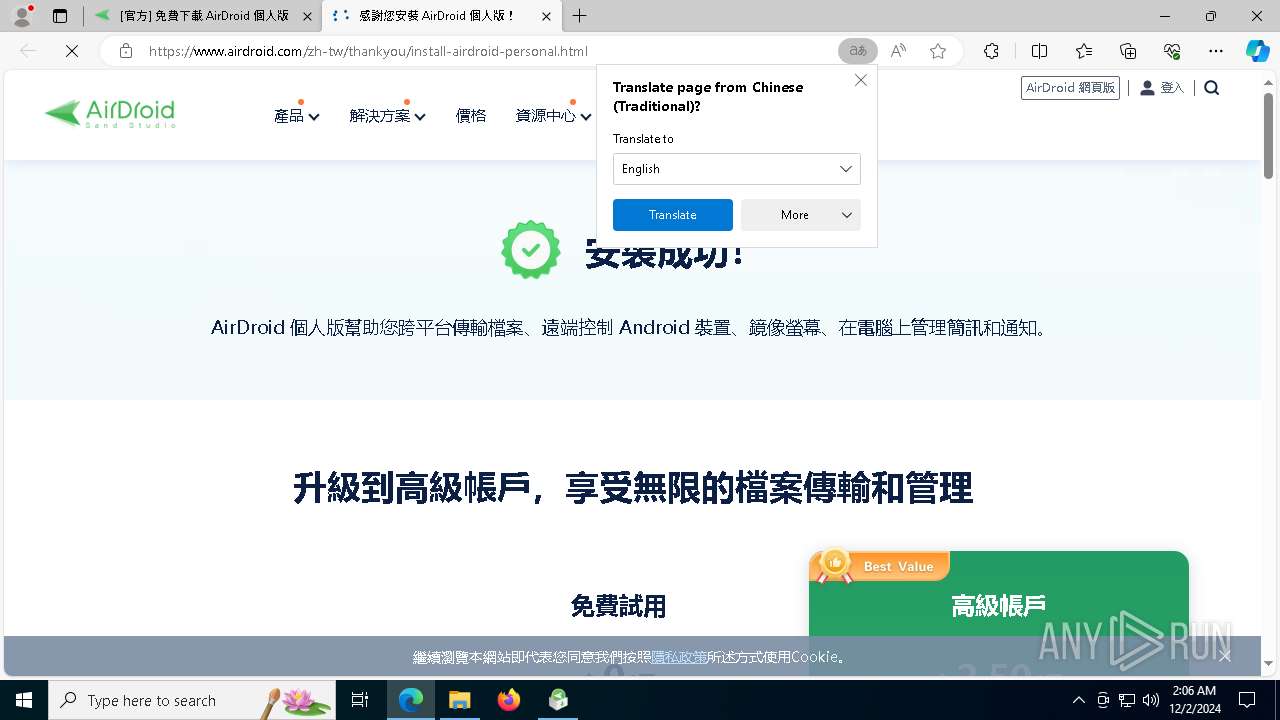Open the Windows Start menu
Image resolution: width=1280 pixels, height=720 pixels.
24,700
